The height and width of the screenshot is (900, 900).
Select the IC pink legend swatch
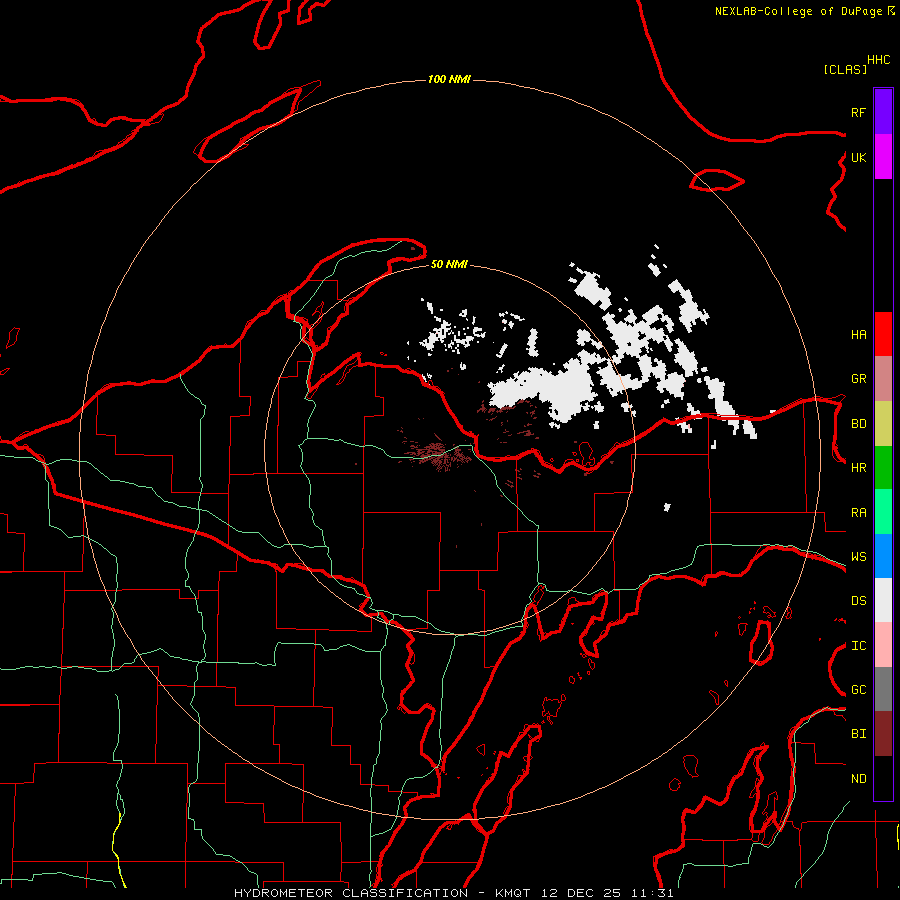click(x=883, y=645)
